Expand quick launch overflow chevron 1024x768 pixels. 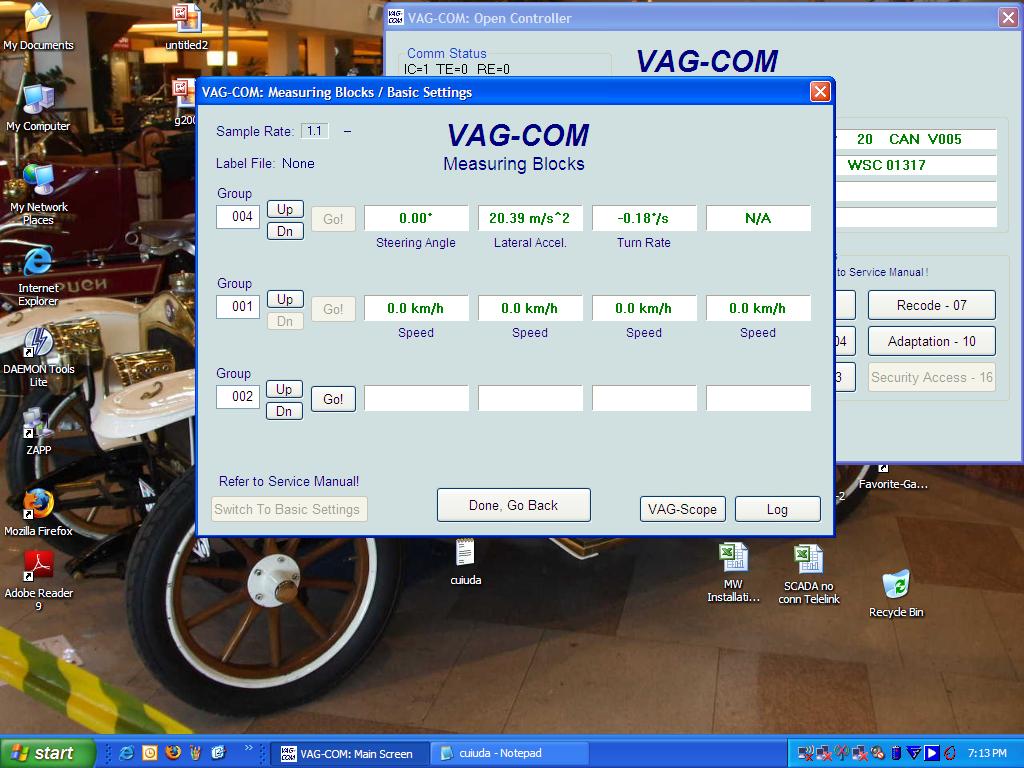tap(248, 748)
